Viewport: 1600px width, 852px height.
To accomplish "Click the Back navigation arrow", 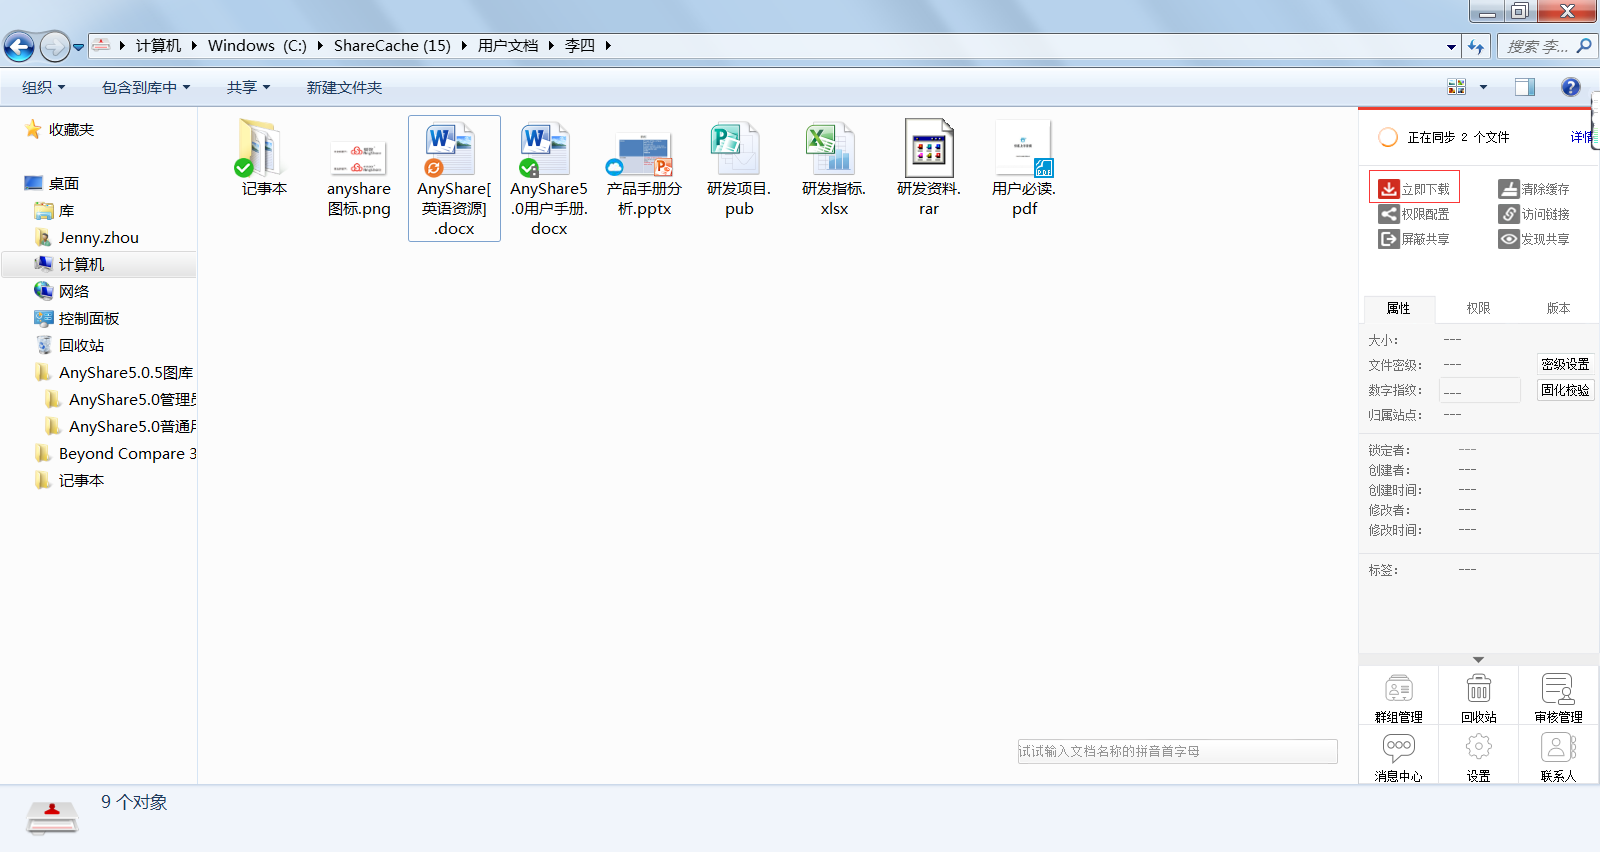I will pyautogui.click(x=19, y=46).
